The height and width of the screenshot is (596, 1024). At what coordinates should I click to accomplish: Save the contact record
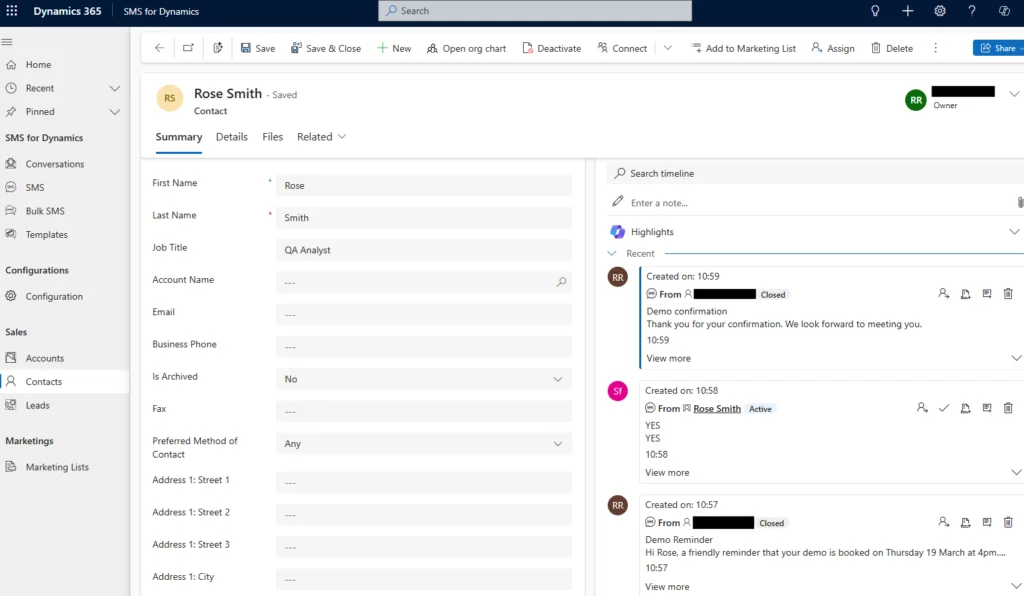coord(258,48)
